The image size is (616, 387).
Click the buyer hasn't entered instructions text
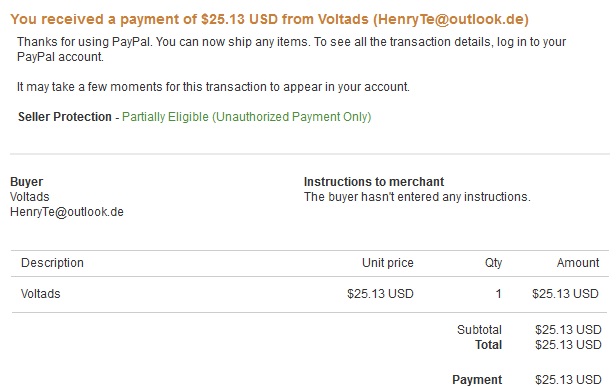tap(417, 196)
